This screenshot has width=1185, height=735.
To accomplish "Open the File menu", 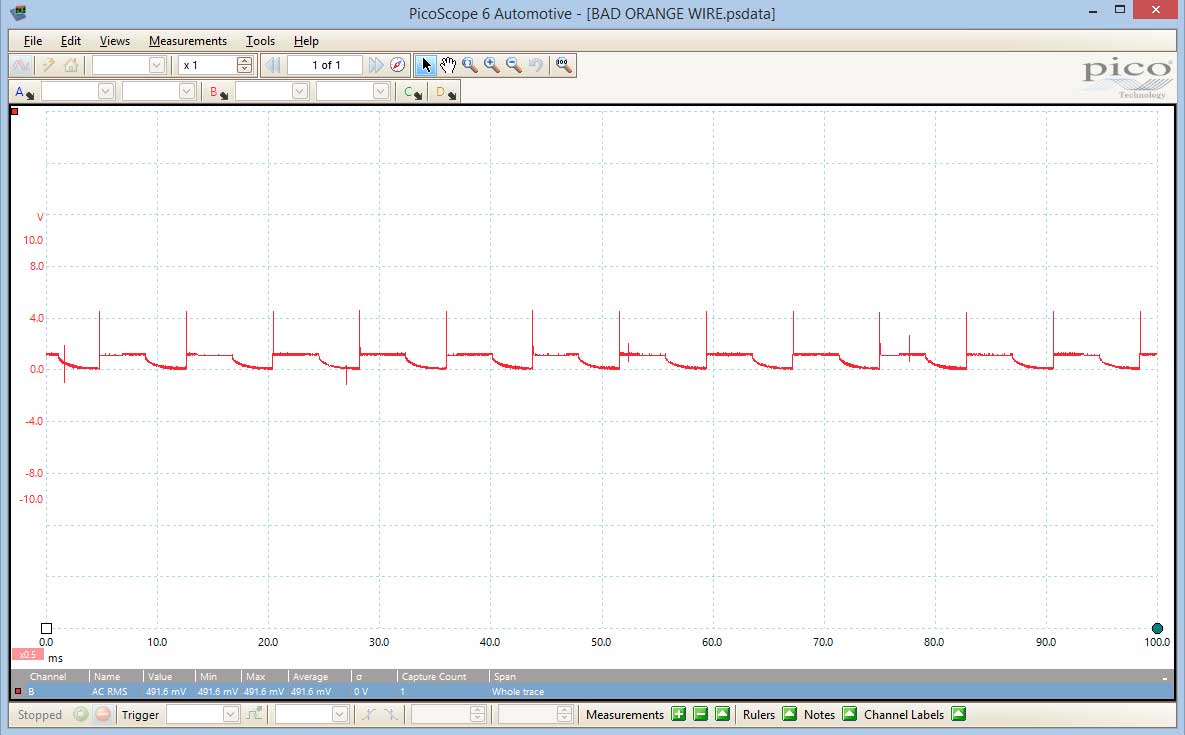I will click(32, 41).
